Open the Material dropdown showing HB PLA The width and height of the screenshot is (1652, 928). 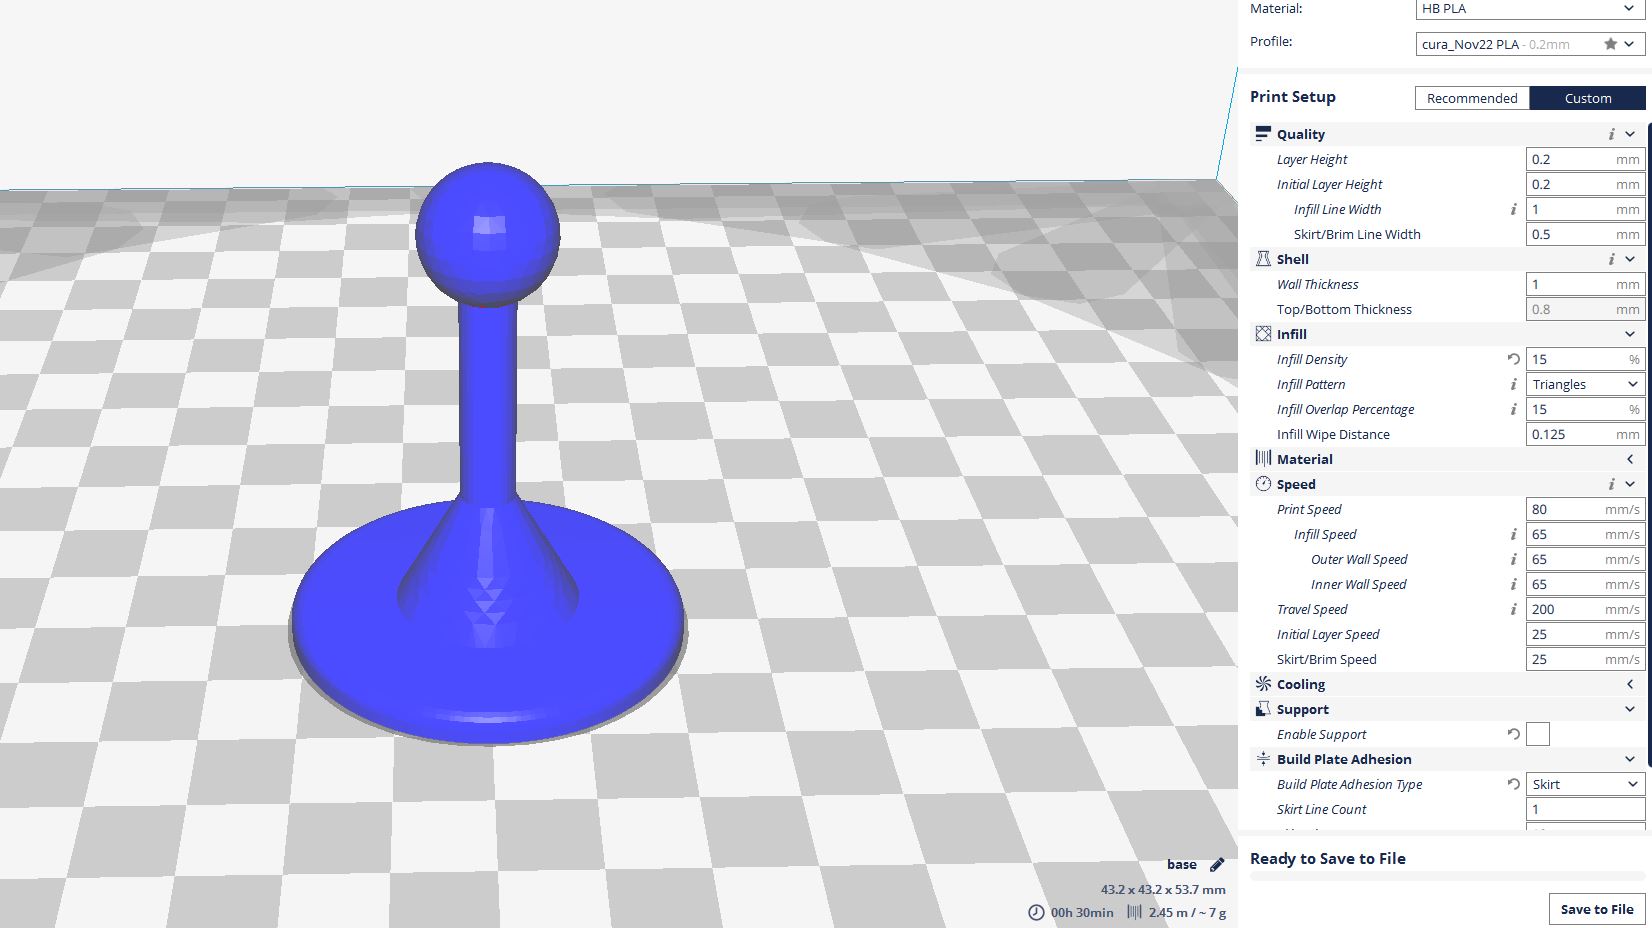pyautogui.click(x=1529, y=9)
